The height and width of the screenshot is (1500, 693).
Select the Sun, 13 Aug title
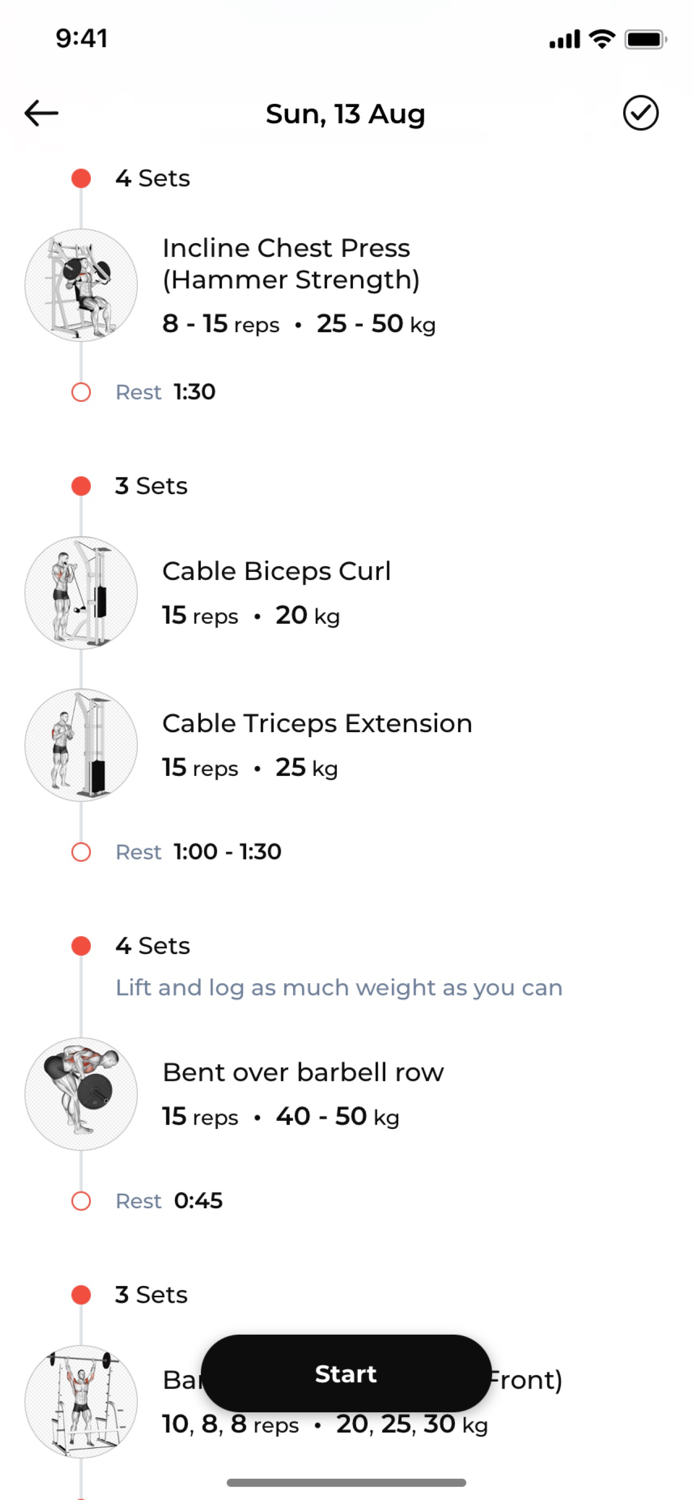[x=345, y=113]
